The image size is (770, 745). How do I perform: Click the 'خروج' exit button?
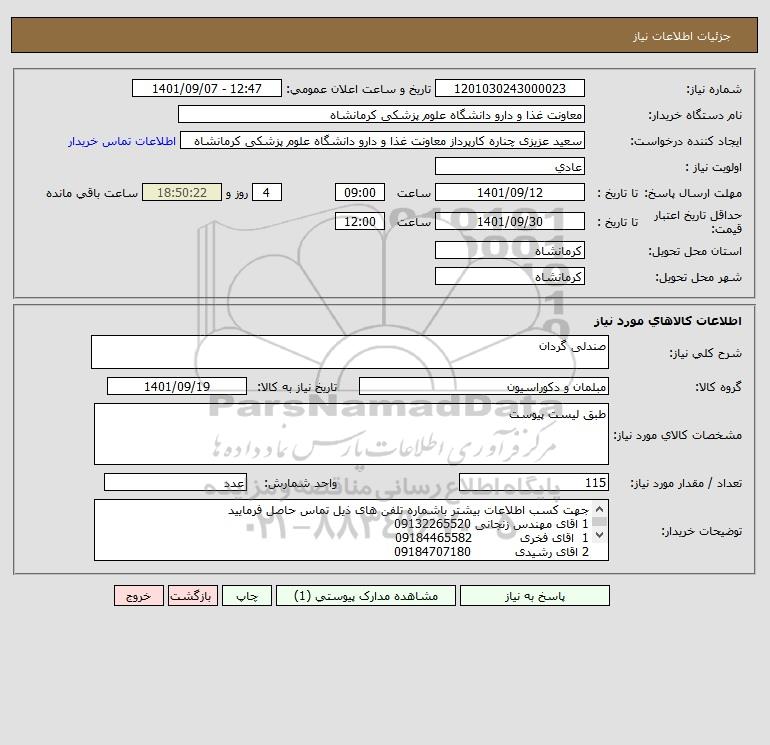[139, 596]
